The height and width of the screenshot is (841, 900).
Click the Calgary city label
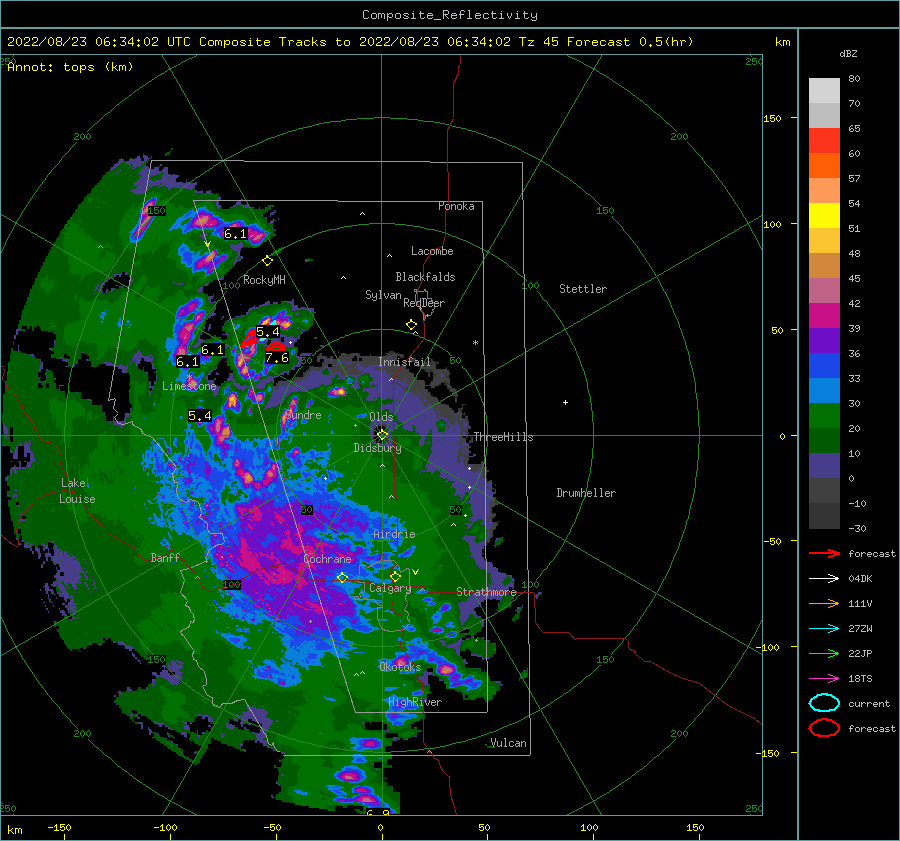(390, 588)
